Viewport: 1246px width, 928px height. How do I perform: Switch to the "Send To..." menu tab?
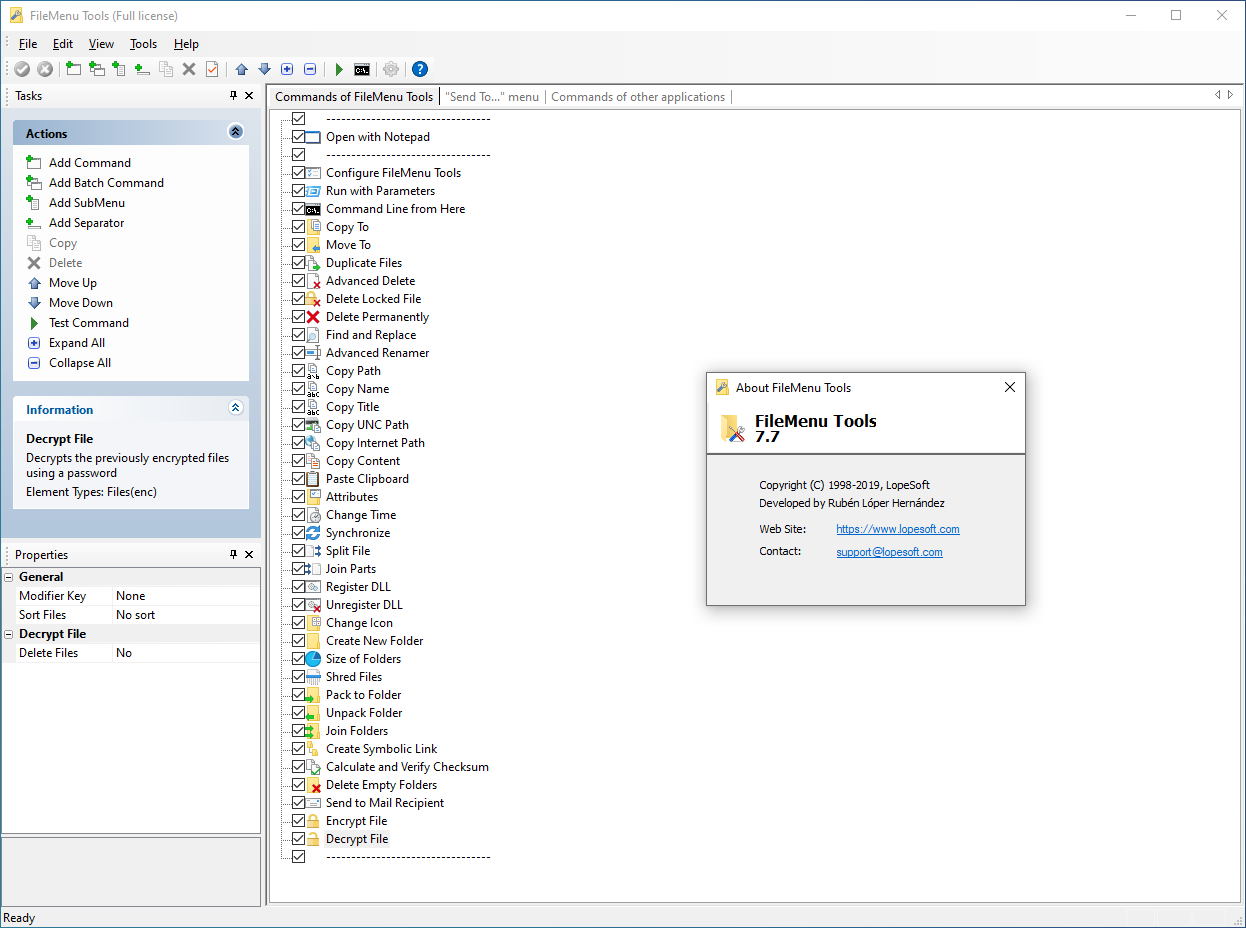pyautogui.click(x=492, y=97)
